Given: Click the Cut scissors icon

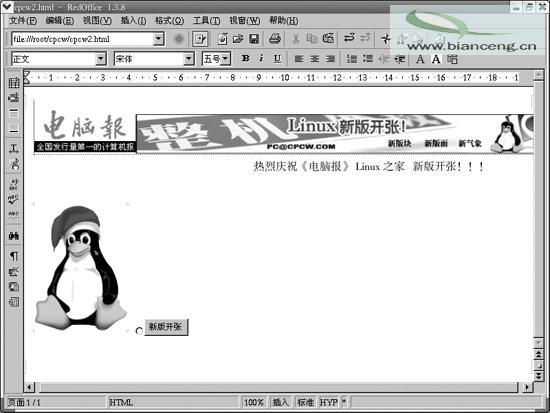Looking at the screenshot, I should 296,38.
